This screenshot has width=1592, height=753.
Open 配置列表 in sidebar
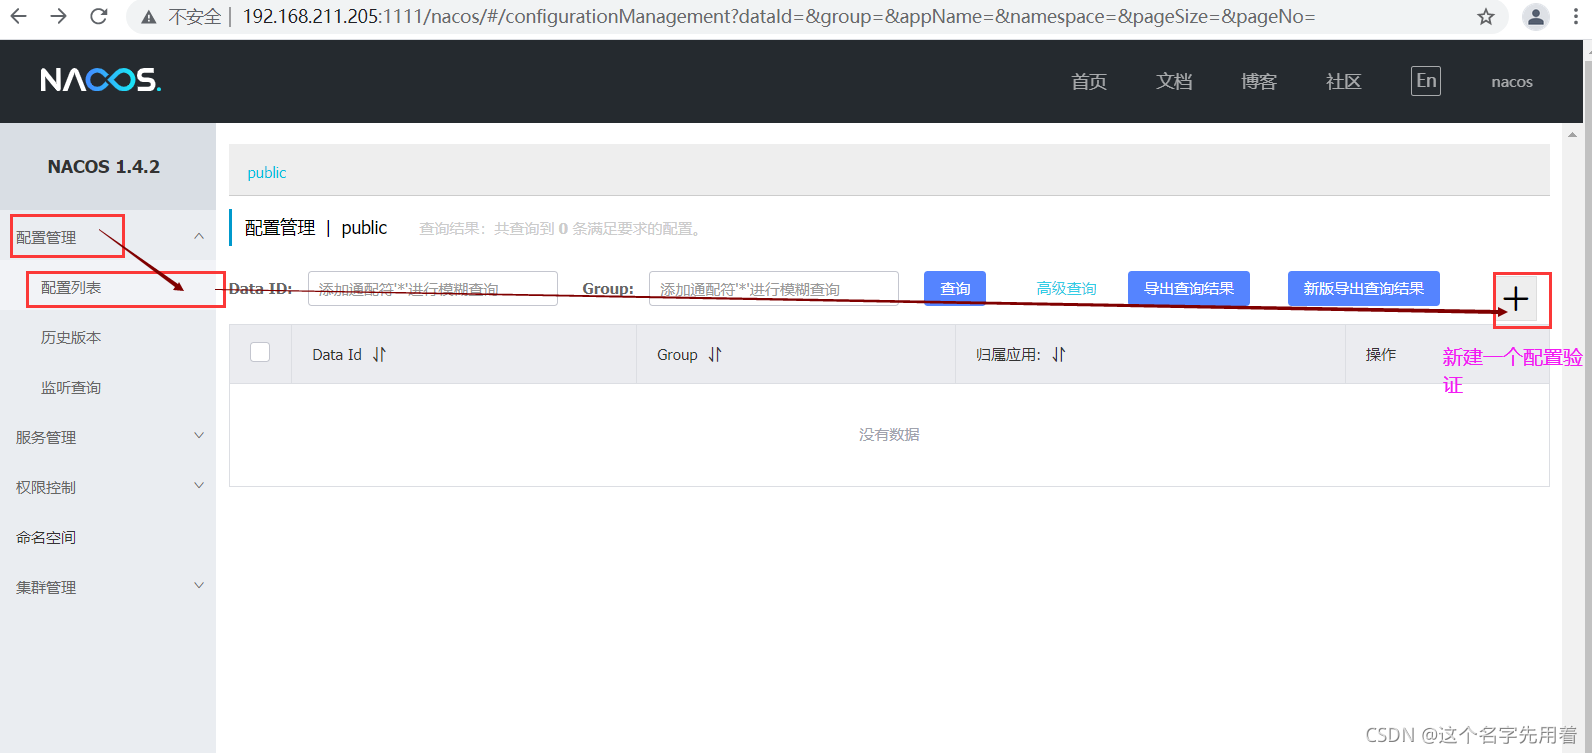click(x=71, y=287)
